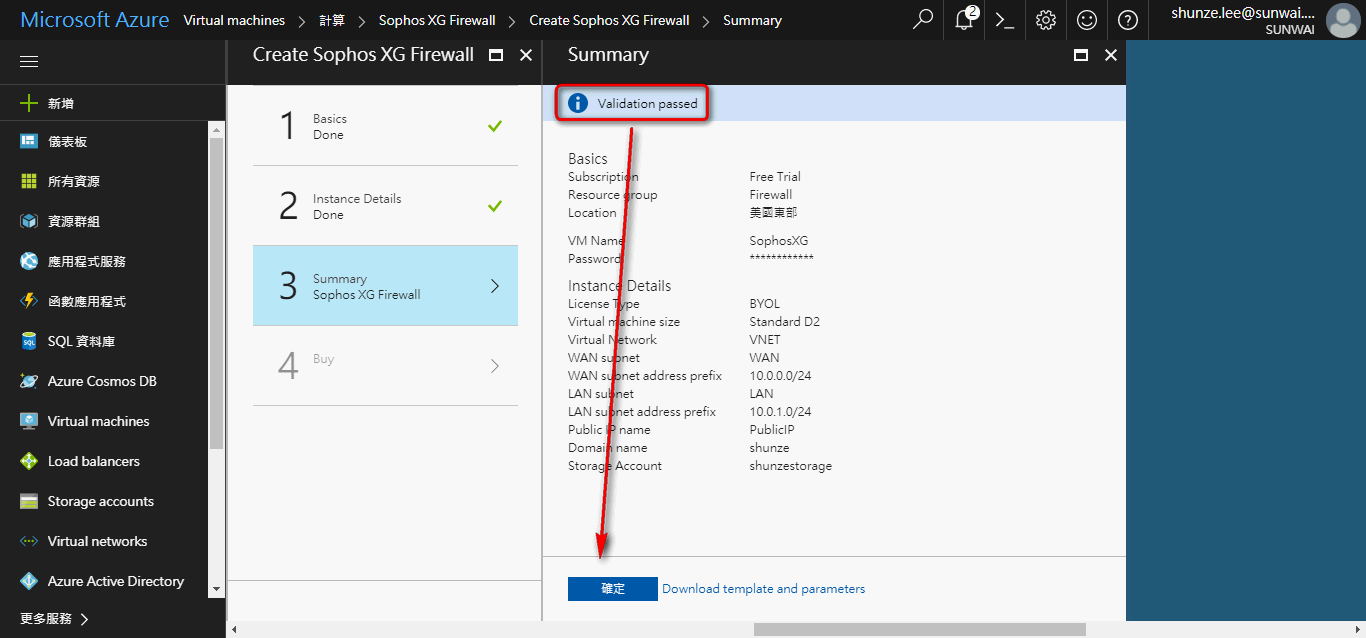
Task: Click the breadcrumb chevron after Virtual machines
Action: tap(302, 20)
